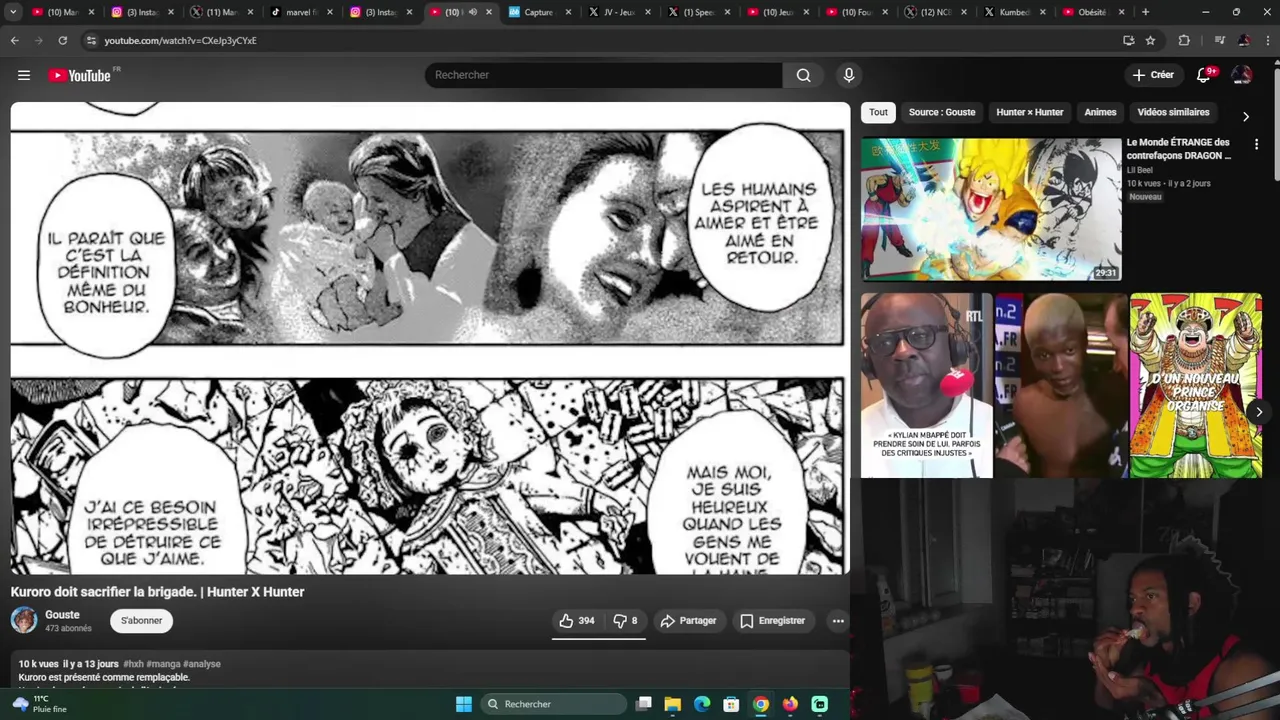Select the Hunter × Hunter chip

[x=1030, y=112]
